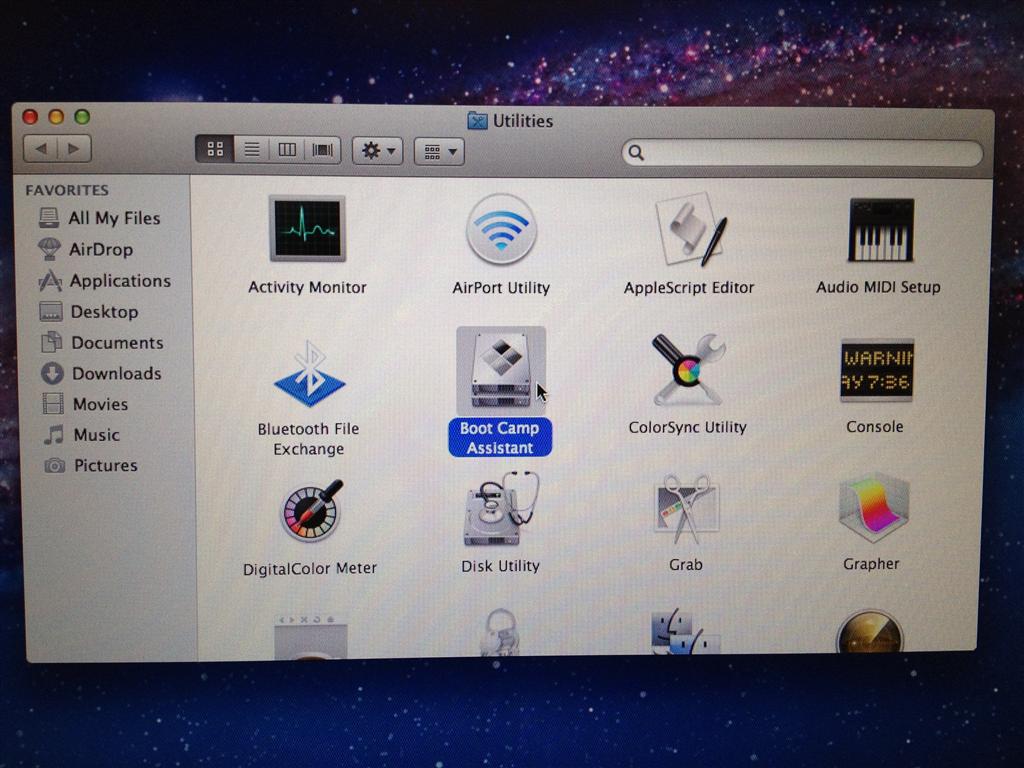This screenshot has width=1024, height=768.
Task: Click the "Grapher" label text
Action: click(x=871, y=564)
